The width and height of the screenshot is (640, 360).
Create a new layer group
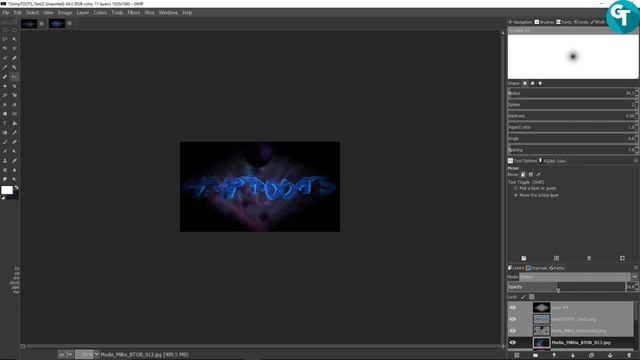point(536,356)
